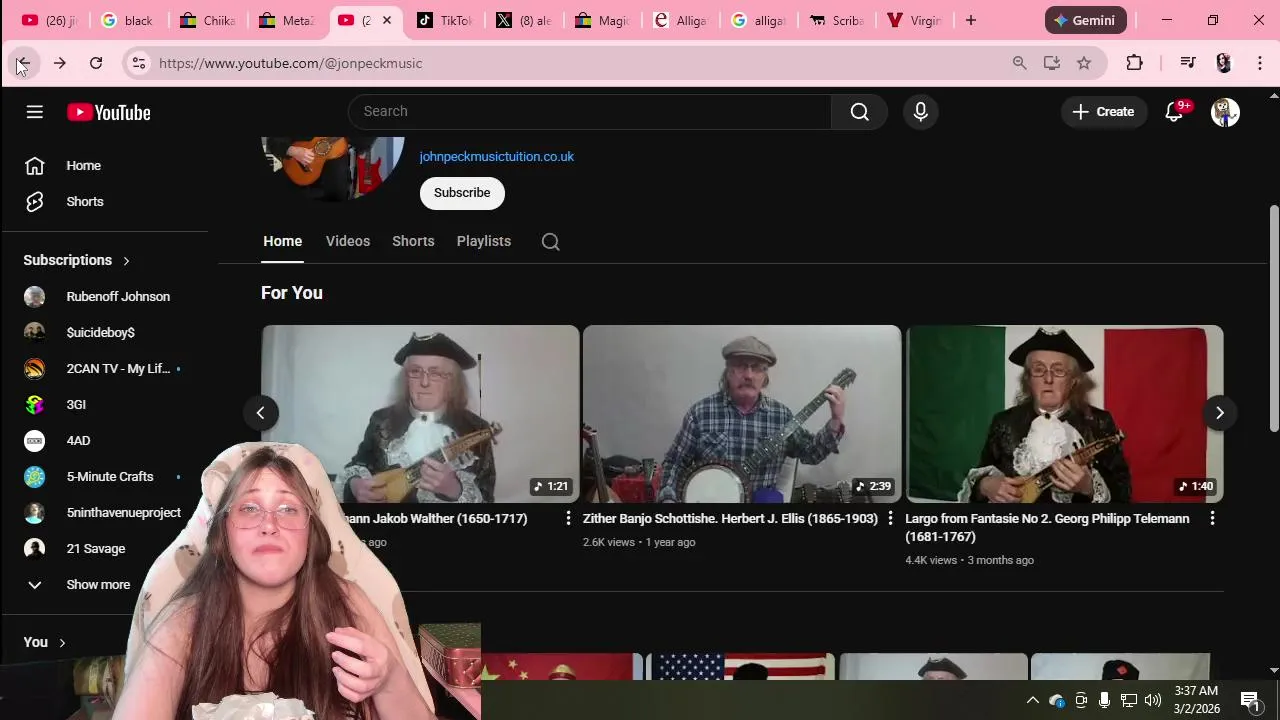Screen dimensions: 1280x720
Task: Click the zoom magnifier icon in address bar
Action: [x=1019, y=63]
